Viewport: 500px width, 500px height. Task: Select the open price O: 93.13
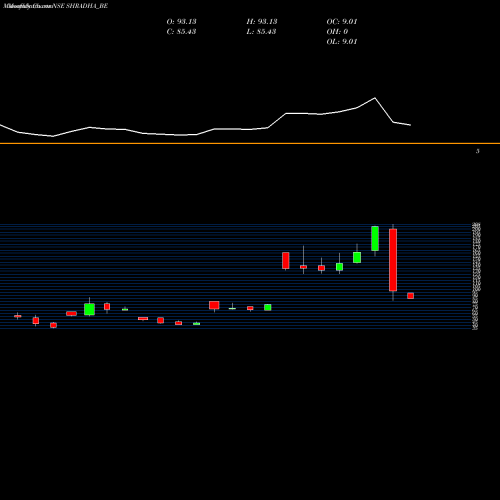point(181,22)
